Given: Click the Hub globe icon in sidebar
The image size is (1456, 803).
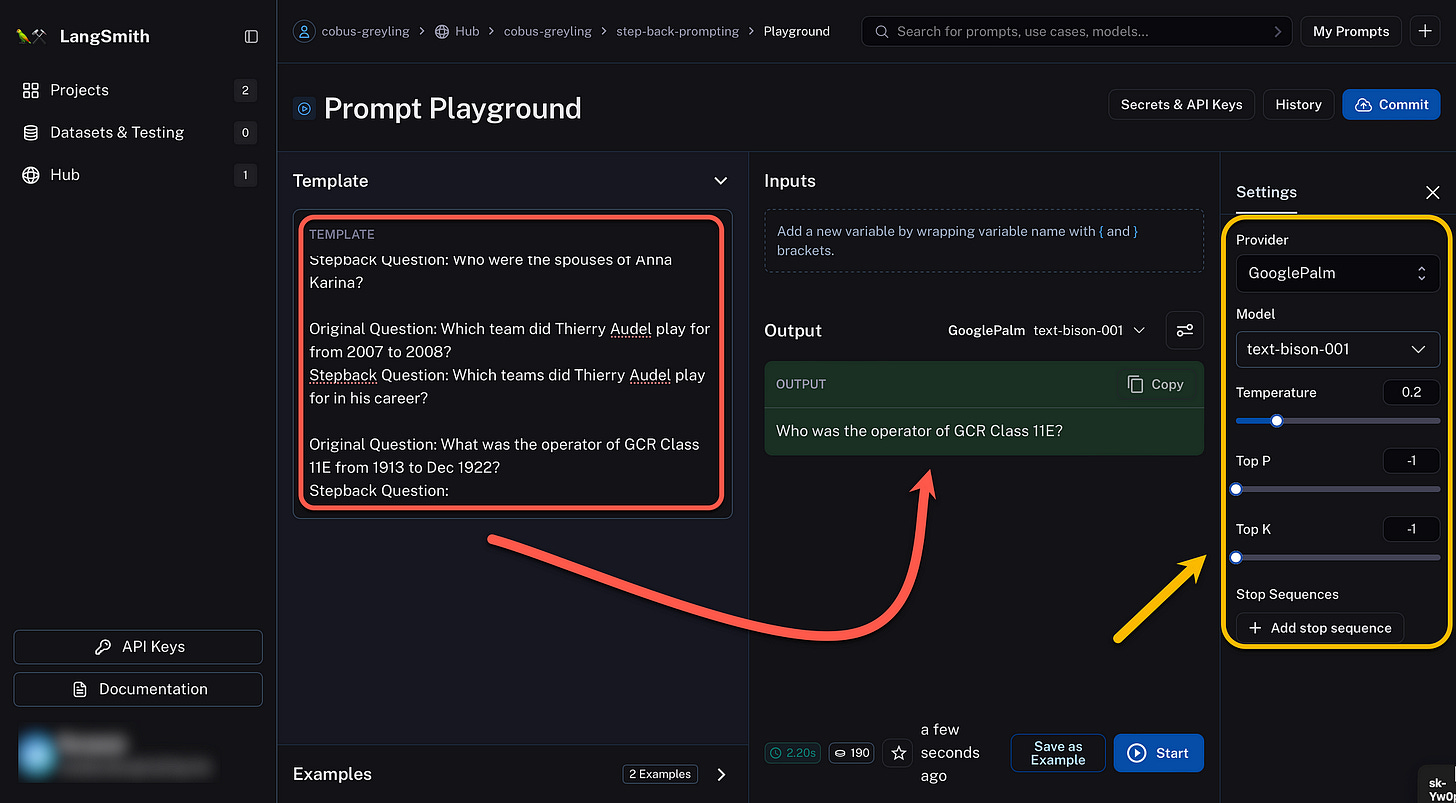Looking at the screenshot, I should (x=31, y=175).
